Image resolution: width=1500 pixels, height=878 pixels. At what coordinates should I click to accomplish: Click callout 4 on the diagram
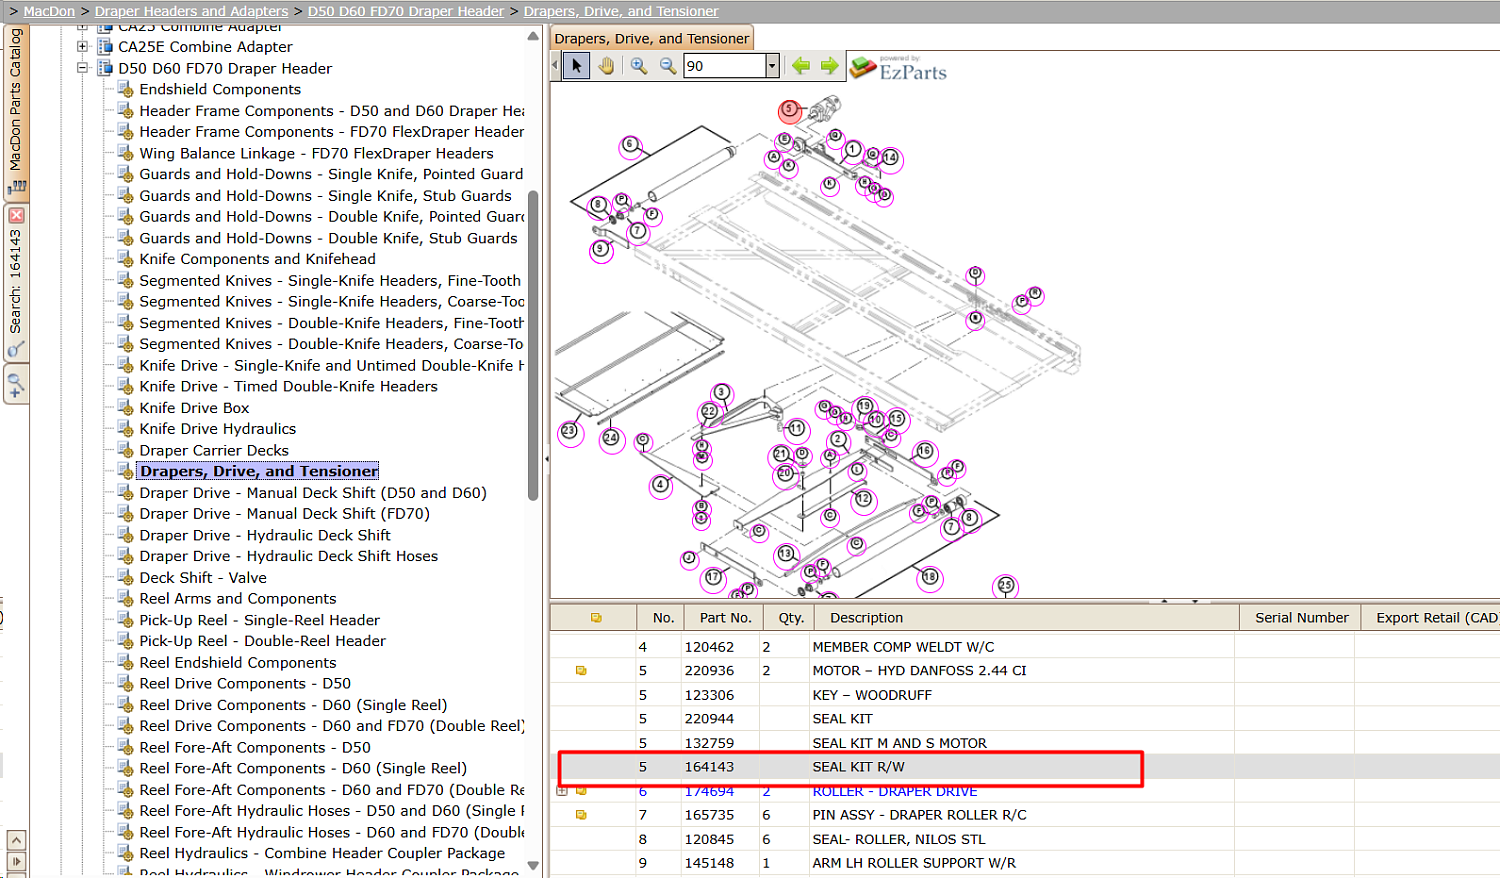pyautogui.click(x=660, y=485)
